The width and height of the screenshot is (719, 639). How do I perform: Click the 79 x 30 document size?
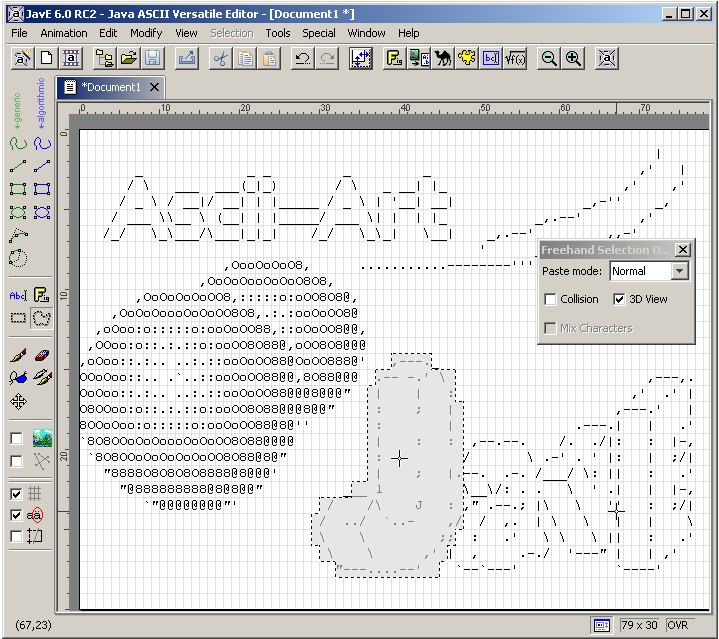point(639,625)
